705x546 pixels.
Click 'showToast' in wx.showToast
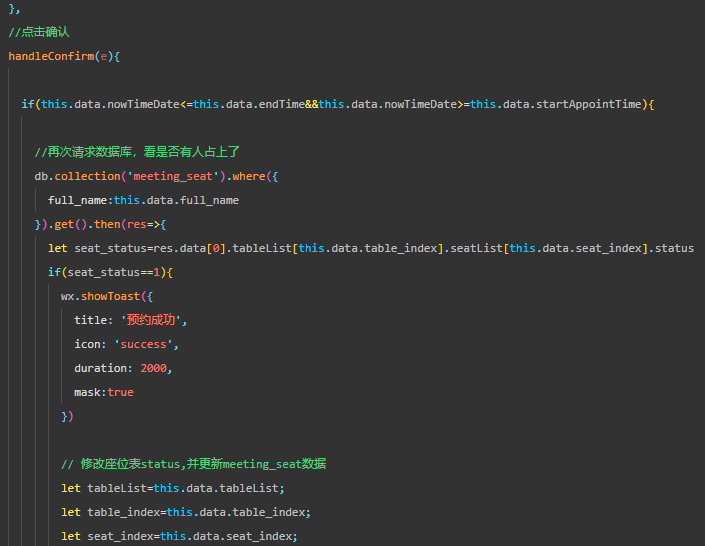click(111, 296)
